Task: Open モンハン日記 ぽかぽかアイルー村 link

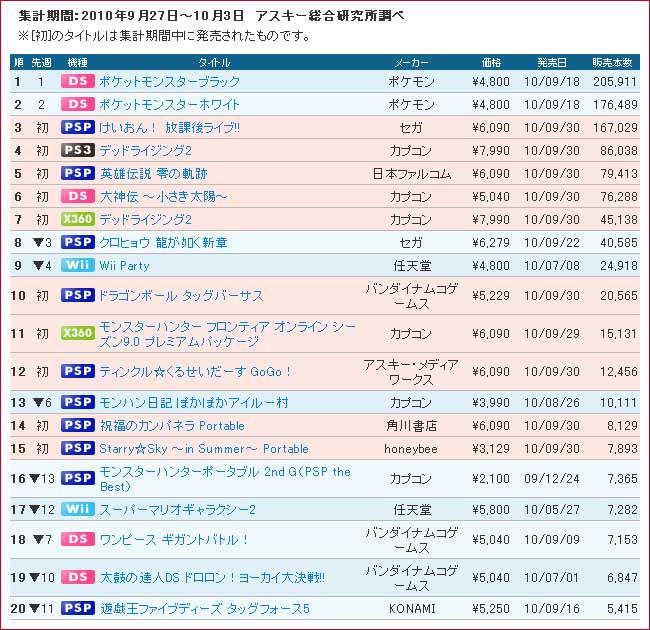Action: pyautogui.click(x=194, y=402)
